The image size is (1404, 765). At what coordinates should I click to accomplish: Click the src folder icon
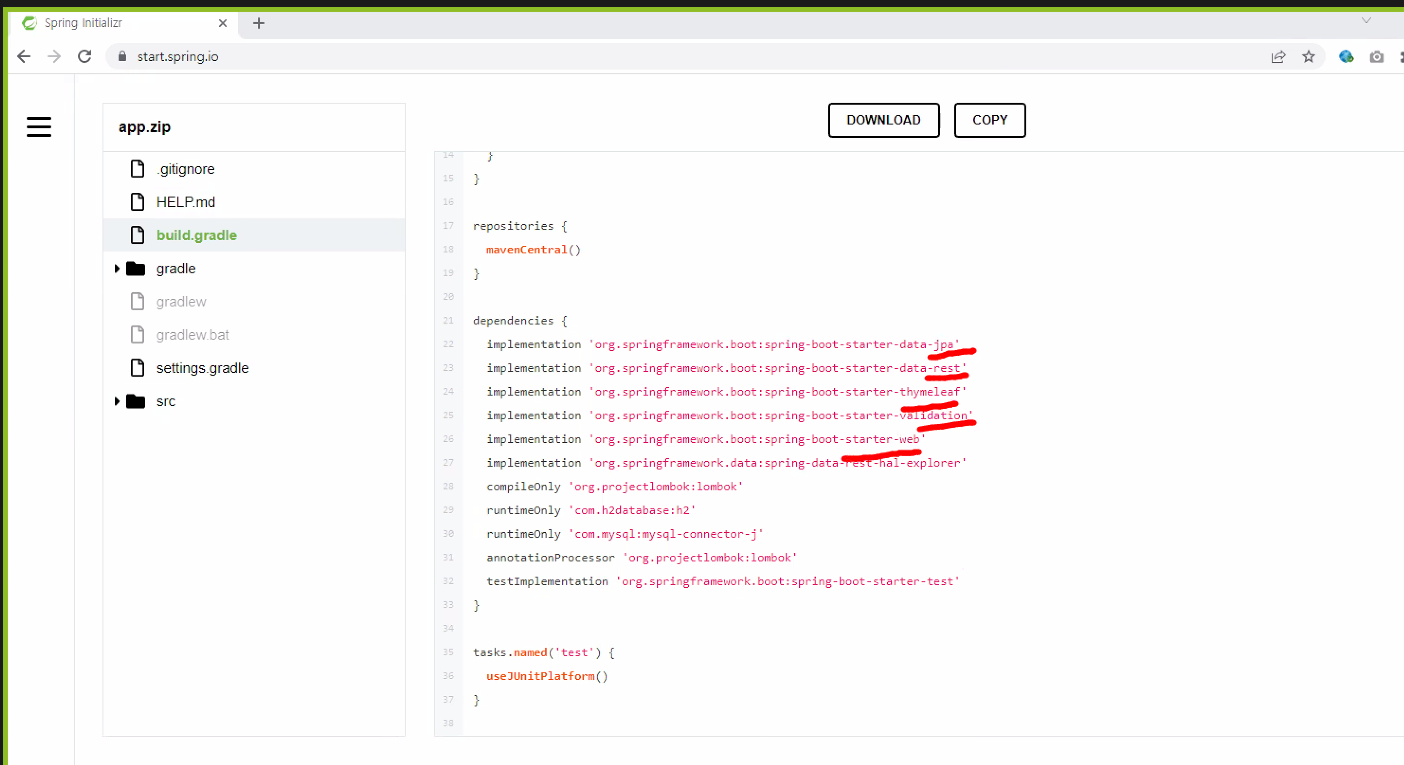click(x=136, y=402)
